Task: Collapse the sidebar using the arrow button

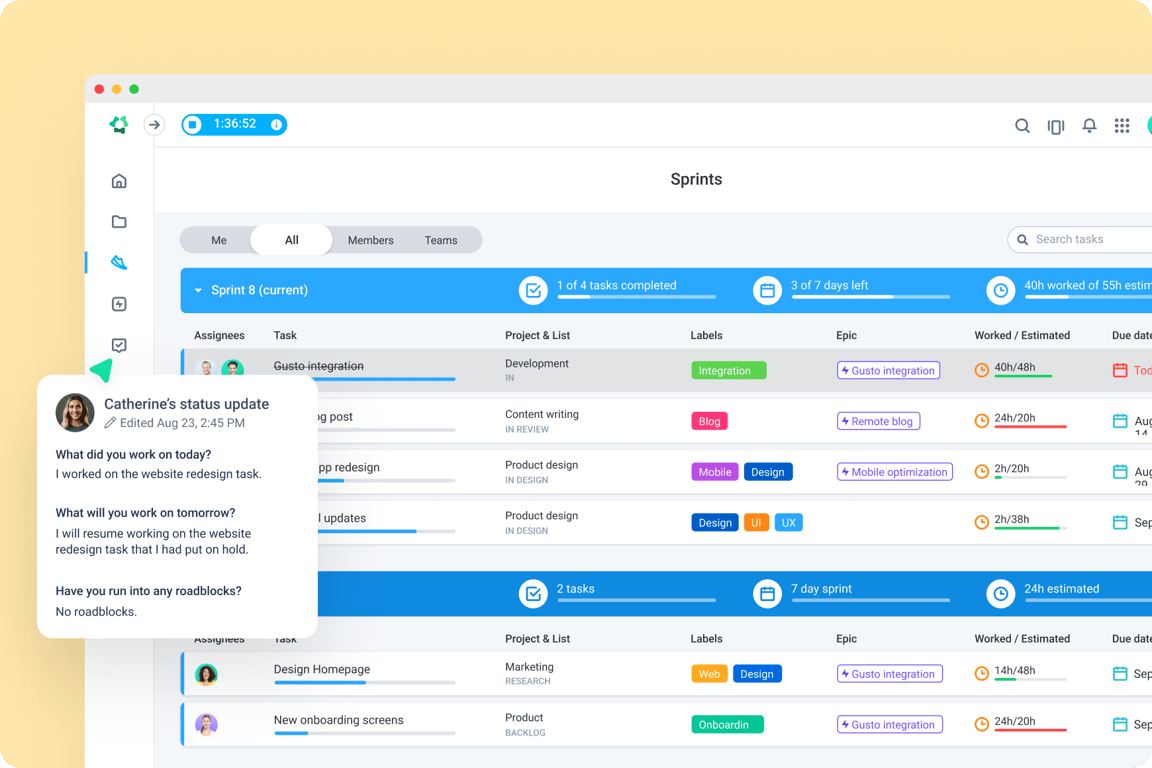Action: (x=154, y=124)
